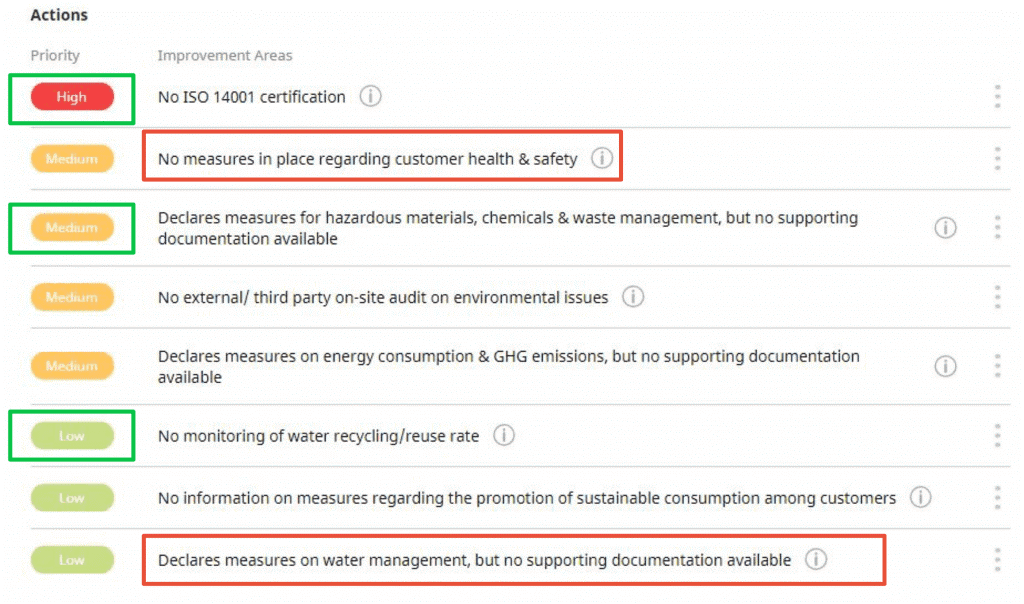This screenshot has height=604, width=1024.
Task: Open info icon for customer health & safety
Action: pos(601,158)
